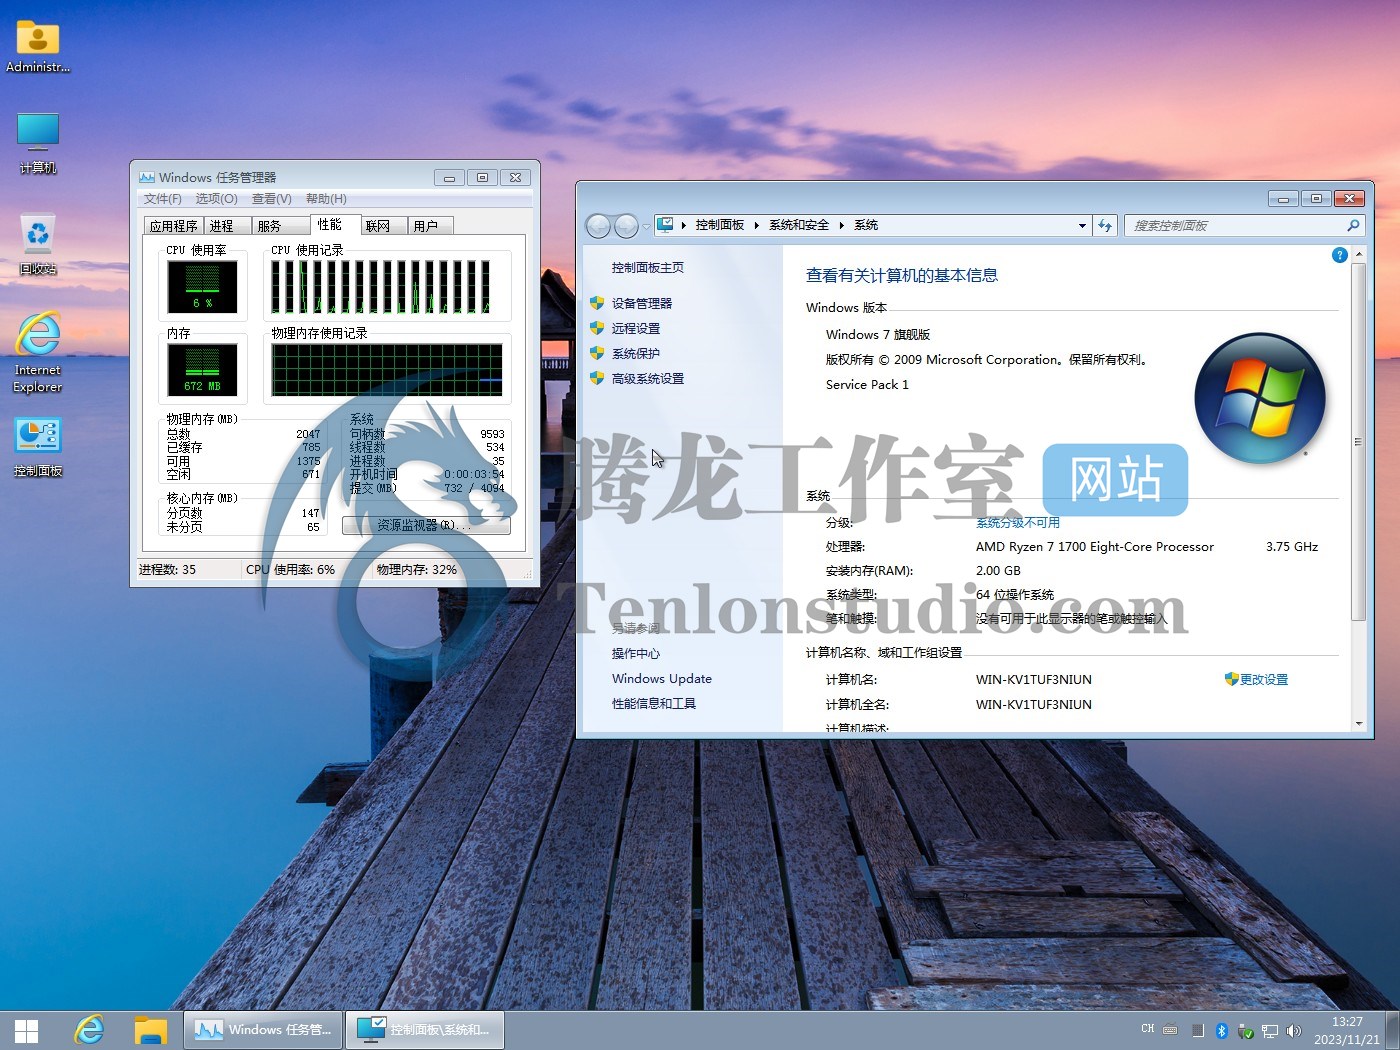The width and height of the screenshot is (1400, 1050).
Task: Open the address bar history dropdown
Action: [x=1082, y=225]
